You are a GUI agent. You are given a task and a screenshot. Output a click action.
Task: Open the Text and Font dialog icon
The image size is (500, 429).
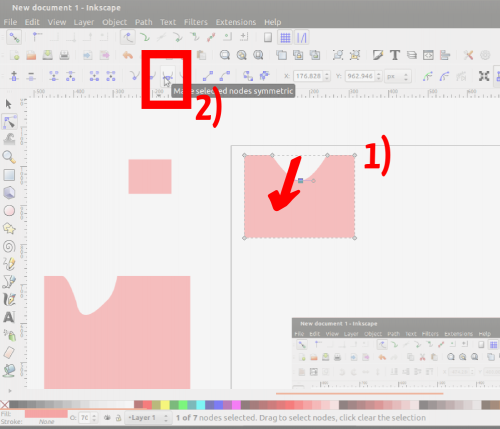coord(395,55)
